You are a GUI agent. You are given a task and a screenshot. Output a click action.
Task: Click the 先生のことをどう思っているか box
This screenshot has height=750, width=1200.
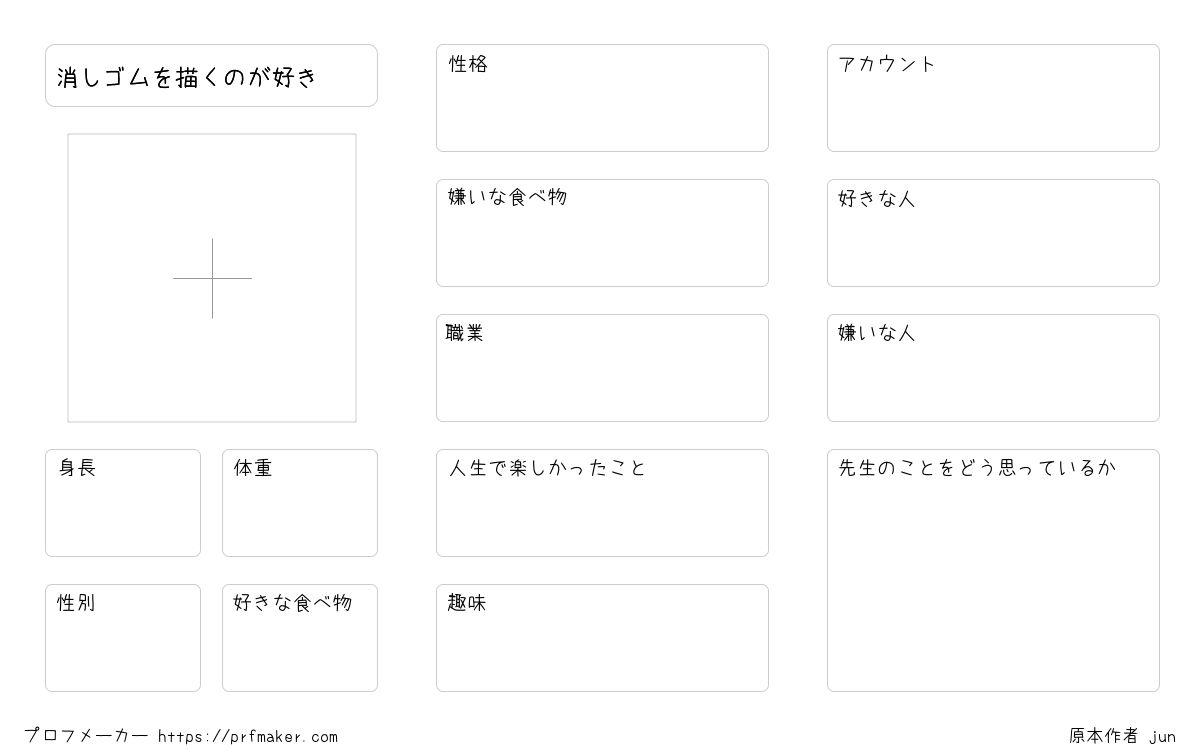click(993, 570)
